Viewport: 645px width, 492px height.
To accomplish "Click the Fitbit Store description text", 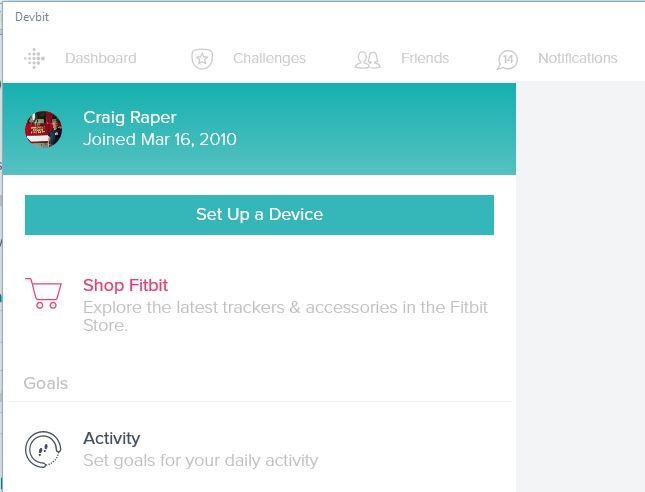I will [285, 316].
